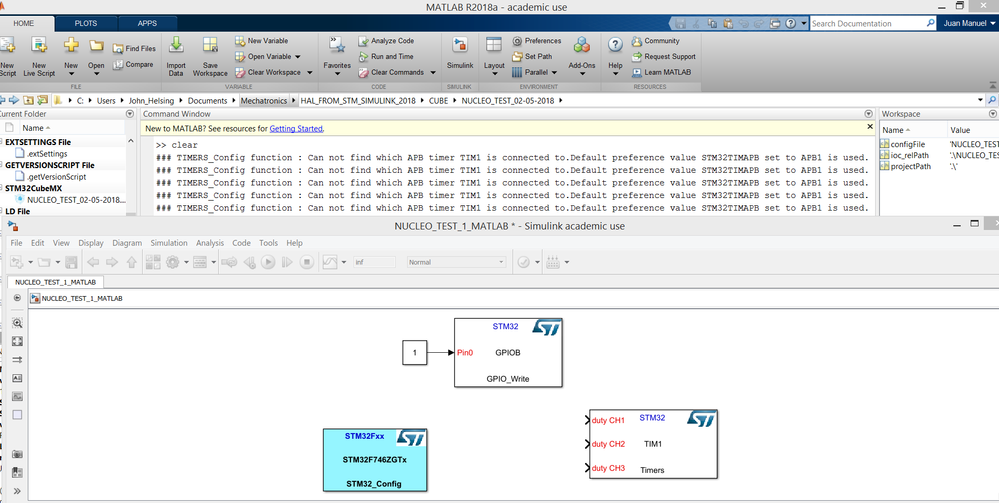Open the Simulink Simulation menu
This screenshot has width=999, height=503.
pyautogui.click(x=169, y=243)
